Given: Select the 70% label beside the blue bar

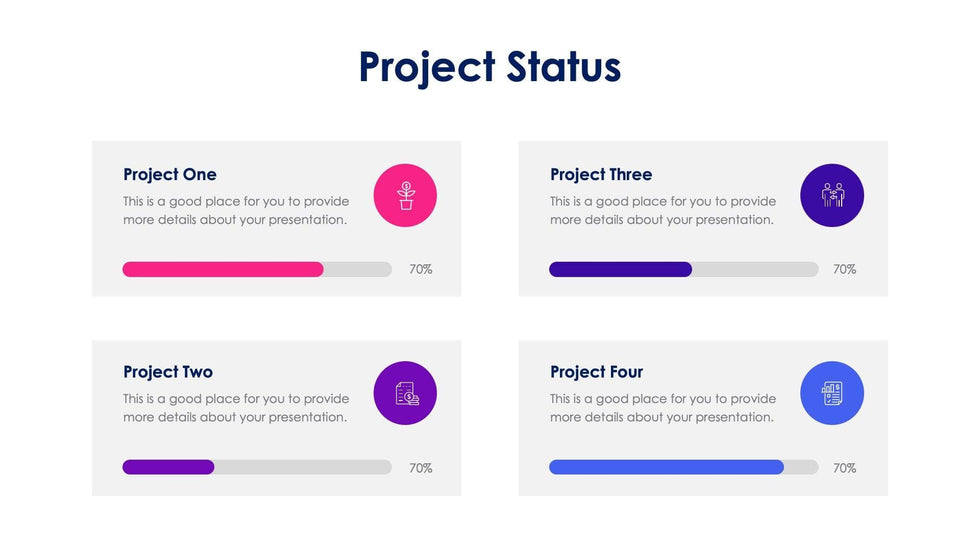Looking at the screenshot, I should point(845,468).
